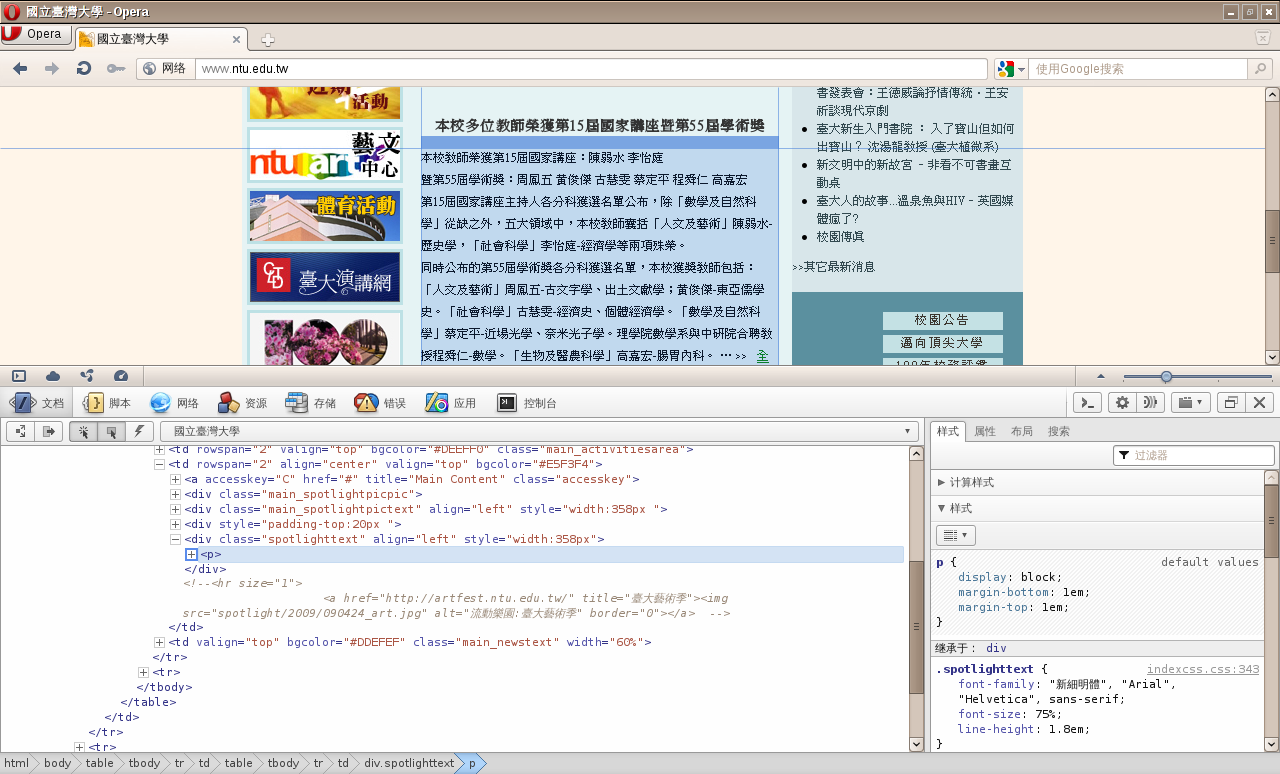The height and width of the screenshot is (774, 1280).
Task: Open the 应用 (Utilities) panel
Action: [x=451, y=403]
